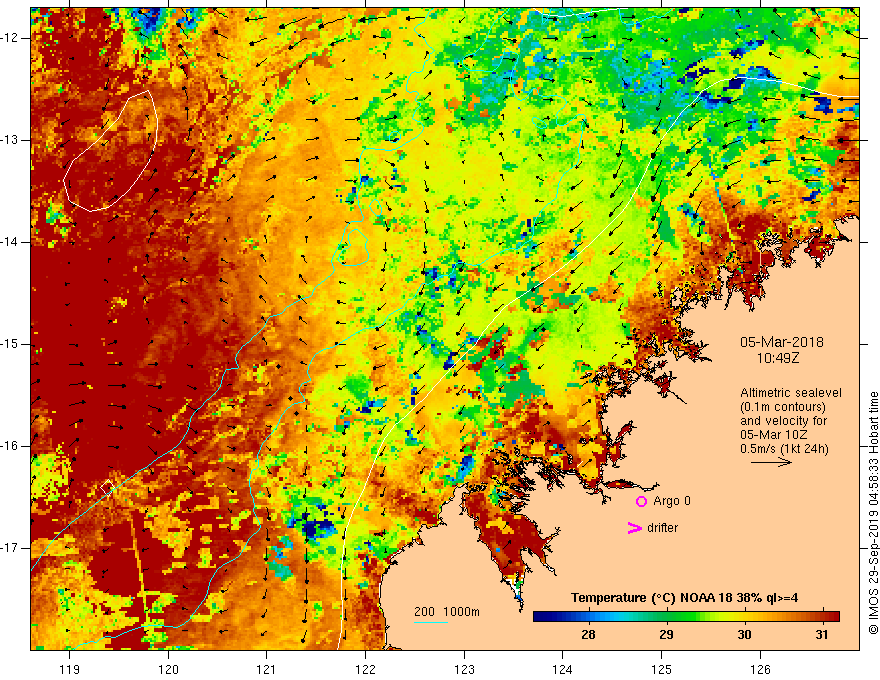Image resolution: width=880 pixels, height=680 pixels.
Task: Click latitude axis label -14
Action: [x=10, y=242]
